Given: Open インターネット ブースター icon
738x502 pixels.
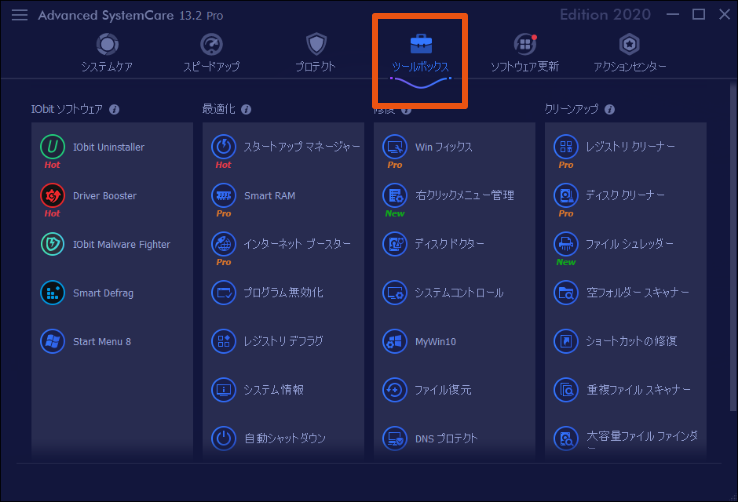Looking at the screenshot, I should click(x=224, y=244).
